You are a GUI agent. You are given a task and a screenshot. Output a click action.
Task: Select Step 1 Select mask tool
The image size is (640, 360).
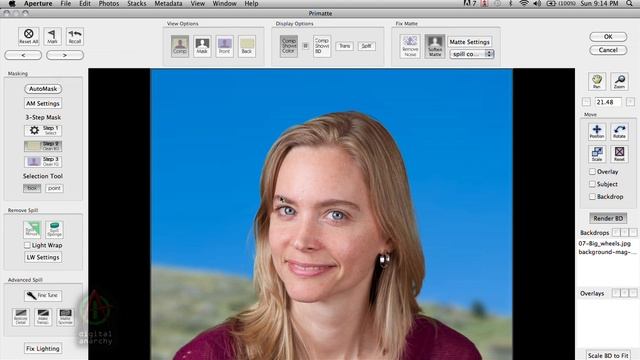[43, 131]
